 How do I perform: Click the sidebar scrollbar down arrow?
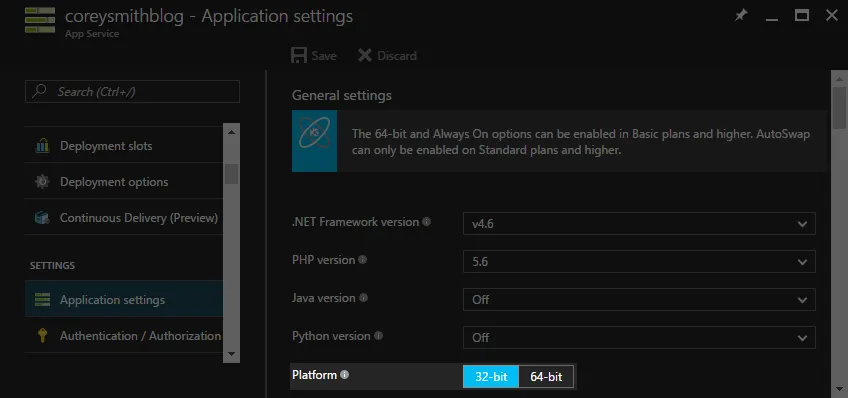click(231, 354)
